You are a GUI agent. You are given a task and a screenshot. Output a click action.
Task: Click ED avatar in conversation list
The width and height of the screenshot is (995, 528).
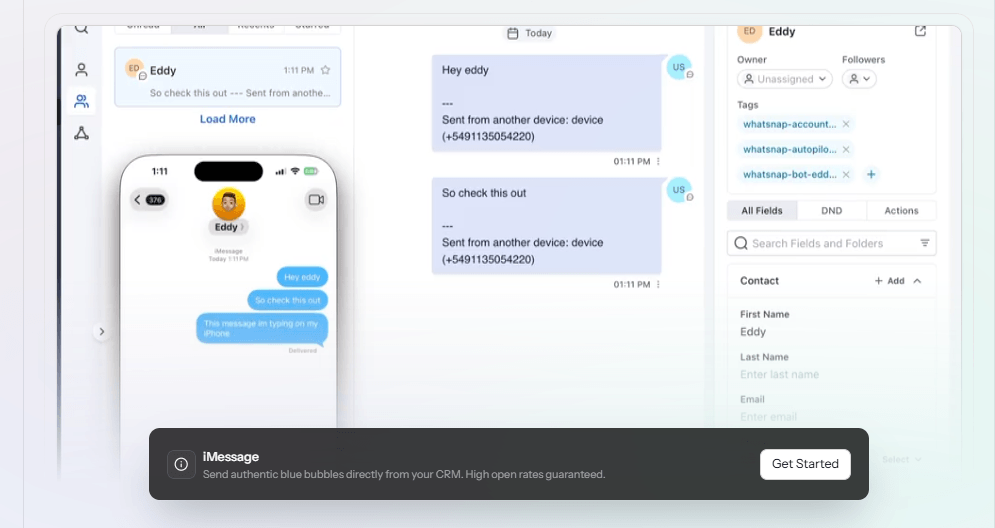click(135, 69)
